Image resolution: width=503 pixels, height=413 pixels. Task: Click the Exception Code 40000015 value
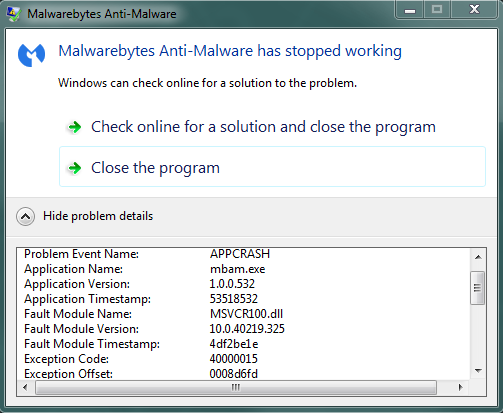pos(234,359)
